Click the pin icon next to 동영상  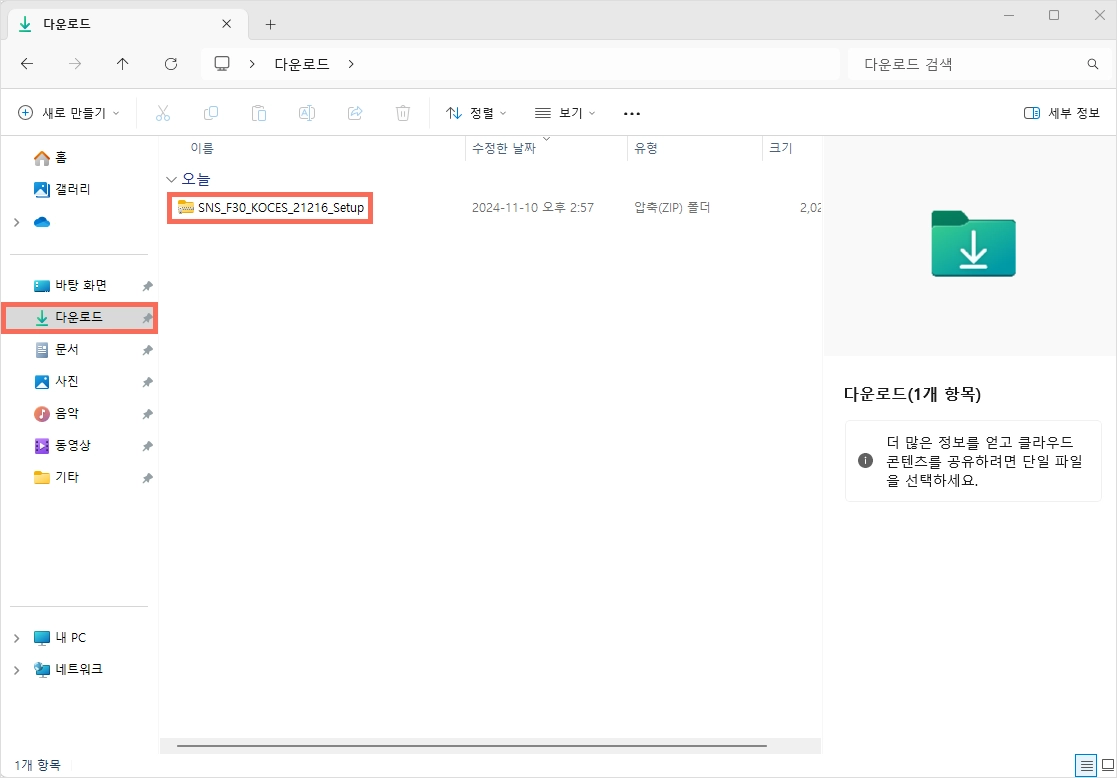(x=147, y=445)
